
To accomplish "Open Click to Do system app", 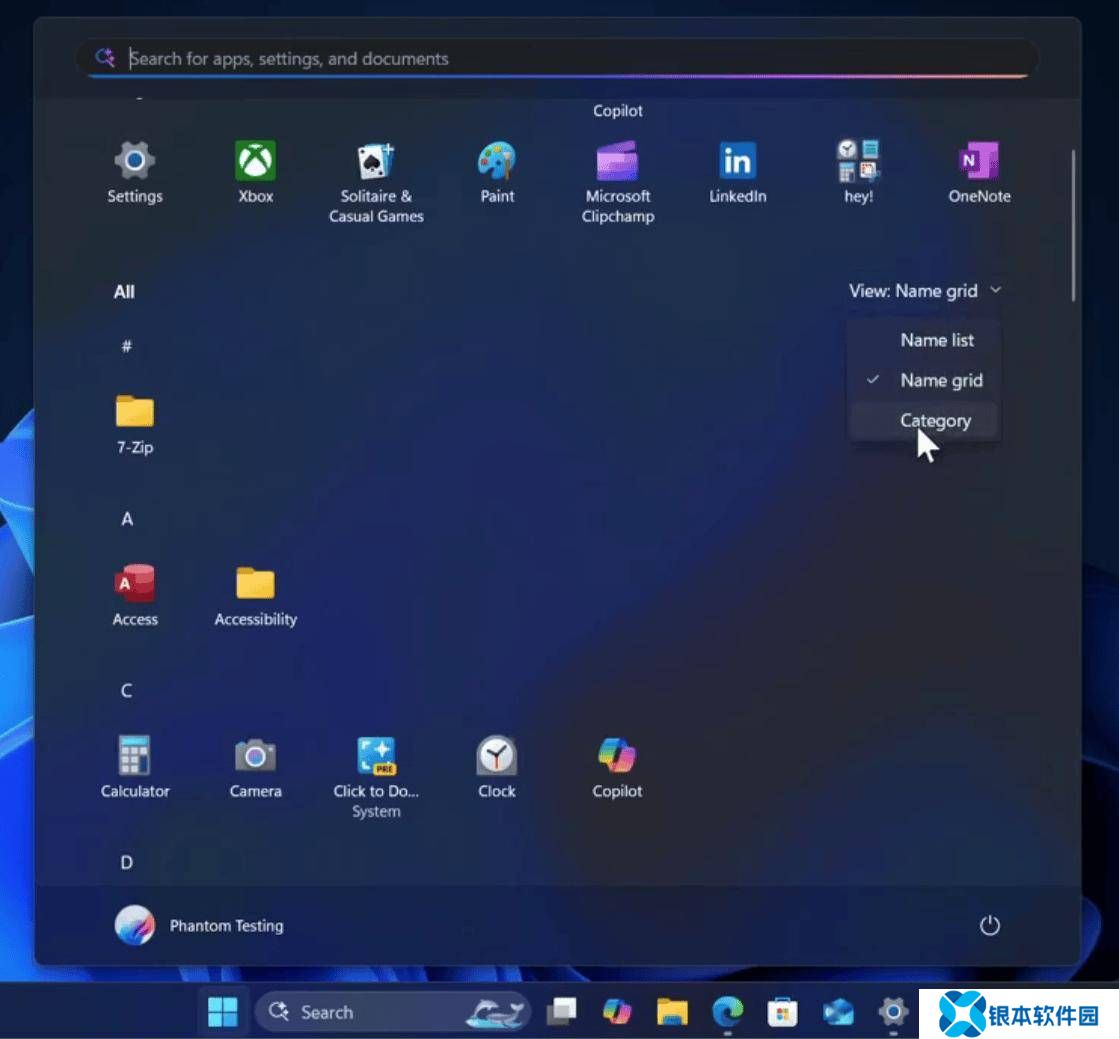I will tap(376, 778).
